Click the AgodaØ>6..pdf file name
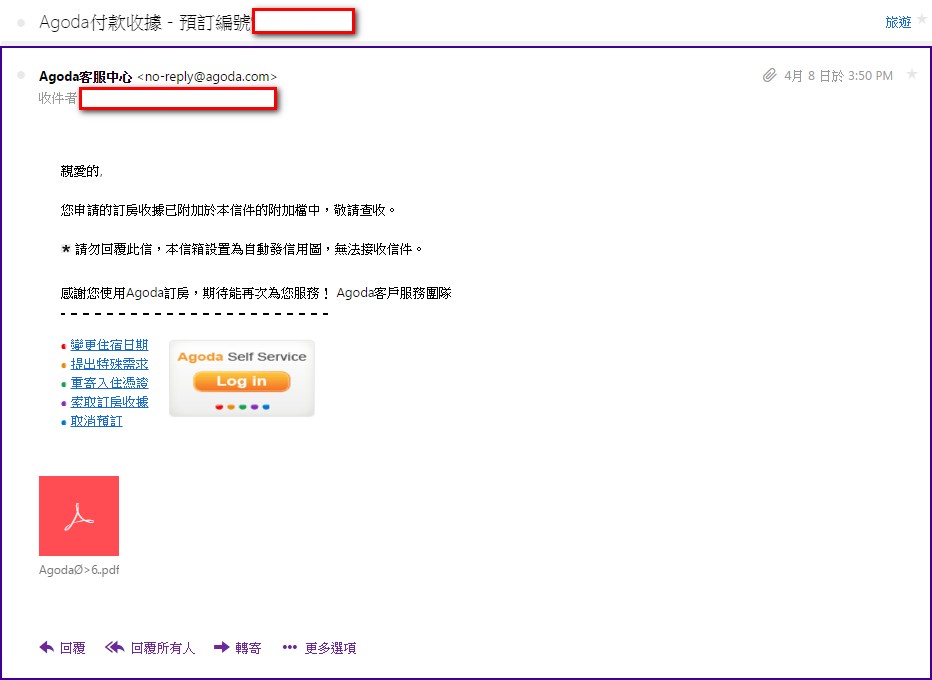 pyautogui.click(x=79, y=569)
